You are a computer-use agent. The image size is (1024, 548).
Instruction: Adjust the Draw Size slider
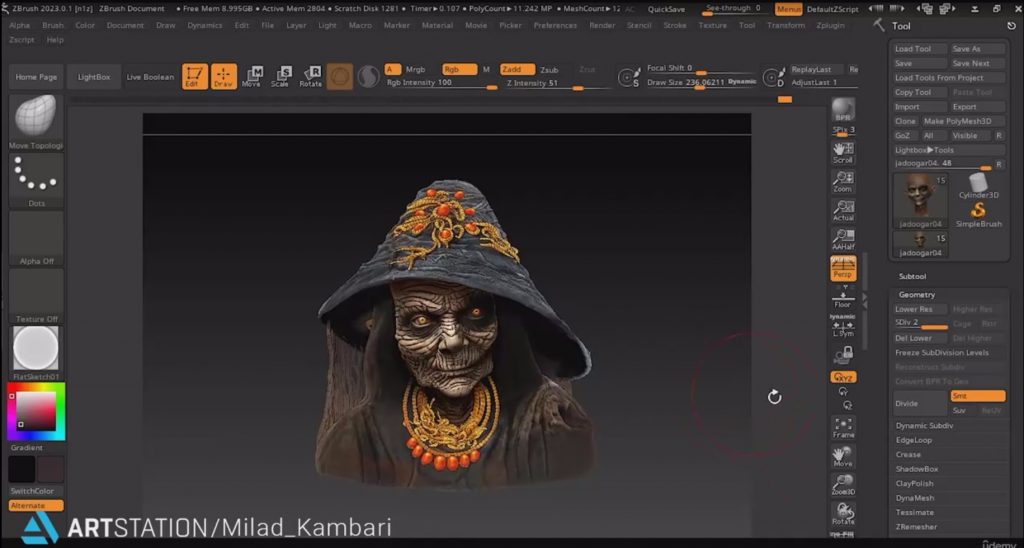[701, 82]
